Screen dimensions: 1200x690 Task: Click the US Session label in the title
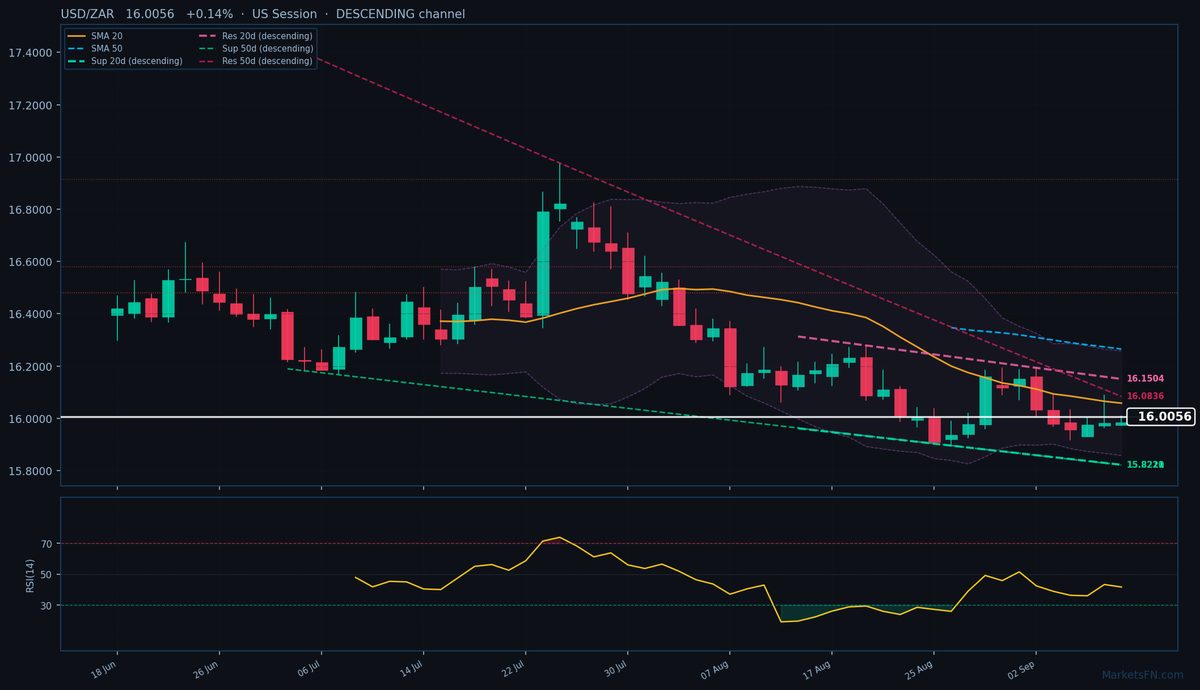pos(284,14)
